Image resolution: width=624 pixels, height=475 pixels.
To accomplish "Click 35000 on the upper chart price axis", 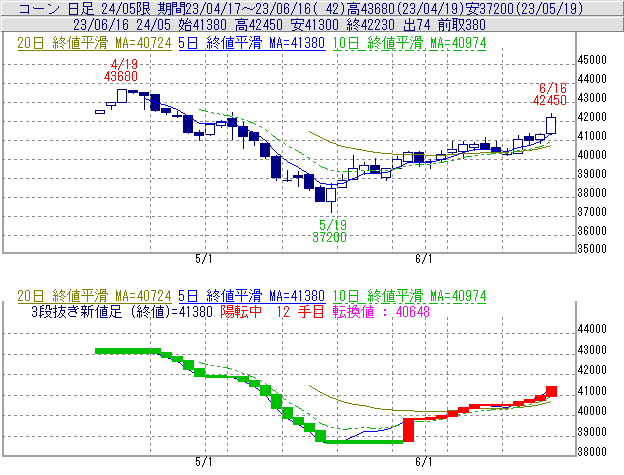I will coord(592,249).
